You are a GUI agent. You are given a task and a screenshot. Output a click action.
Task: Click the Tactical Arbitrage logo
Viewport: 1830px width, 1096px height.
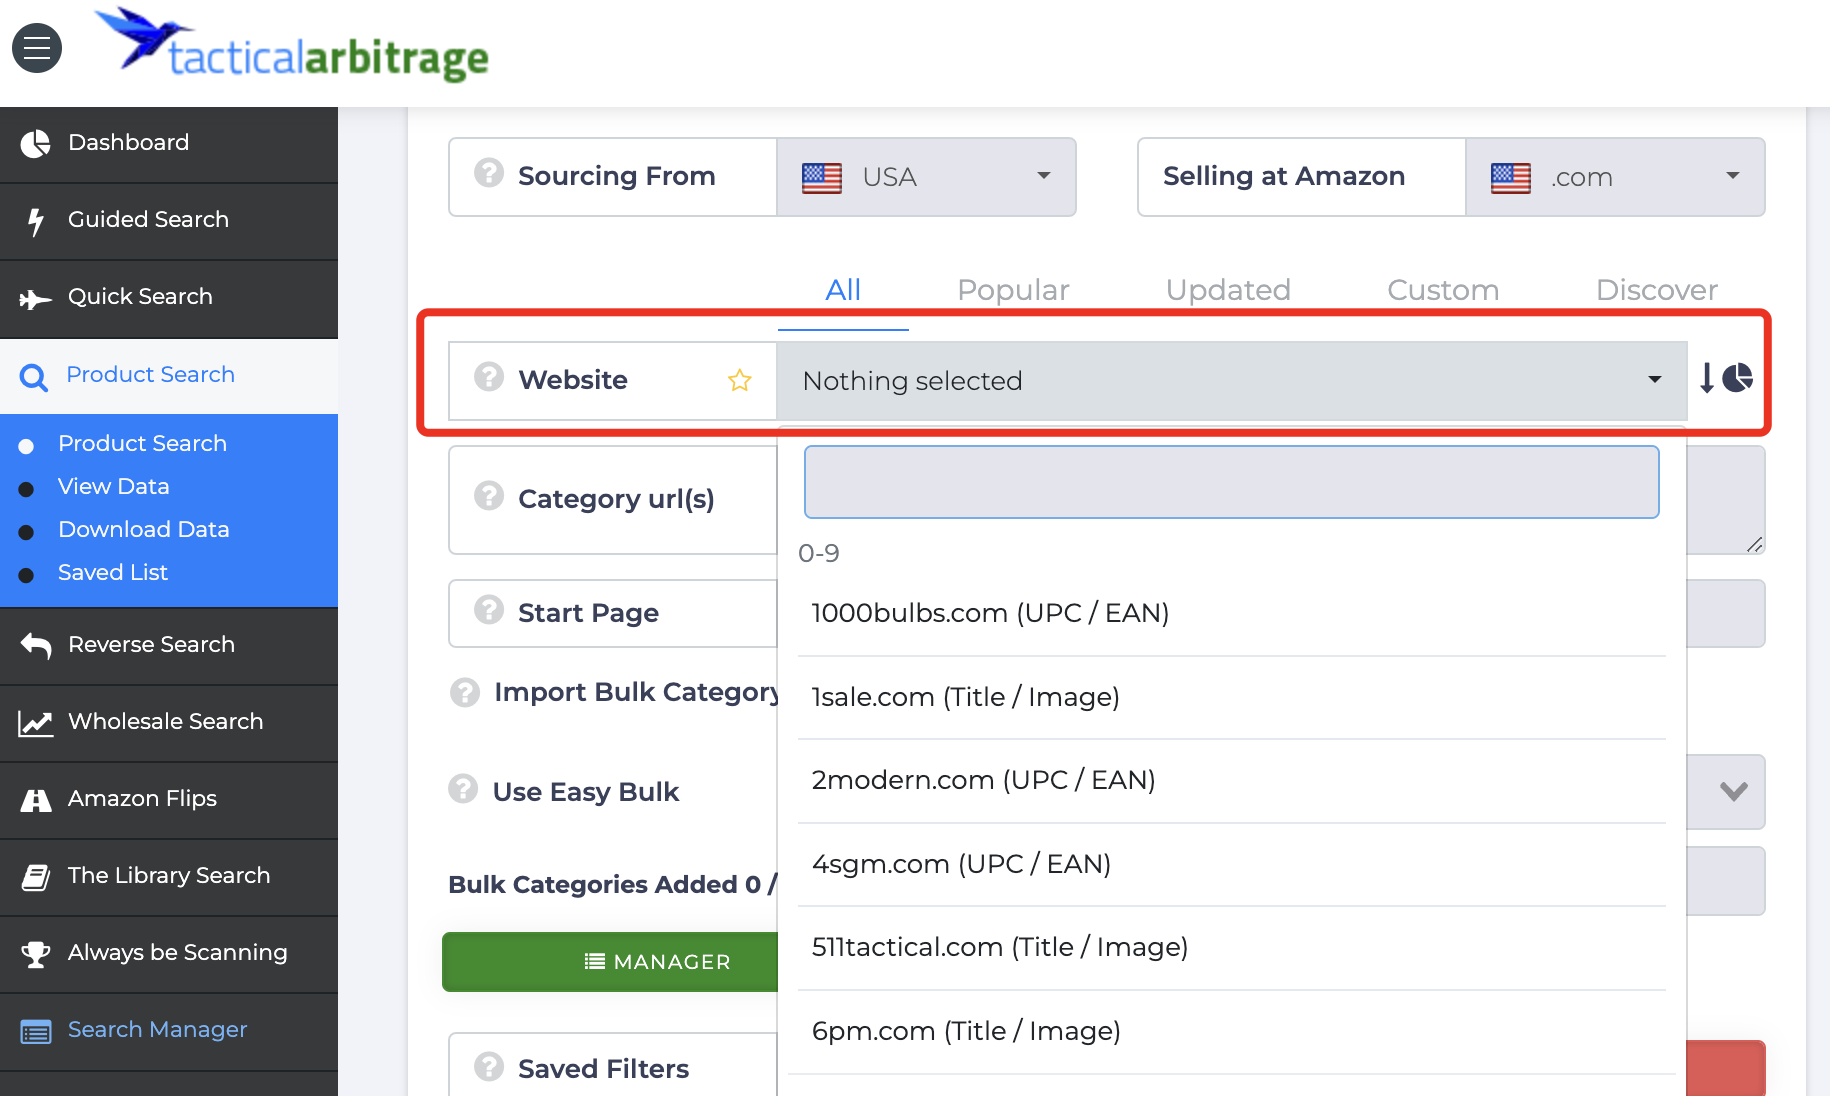[291, 46]
